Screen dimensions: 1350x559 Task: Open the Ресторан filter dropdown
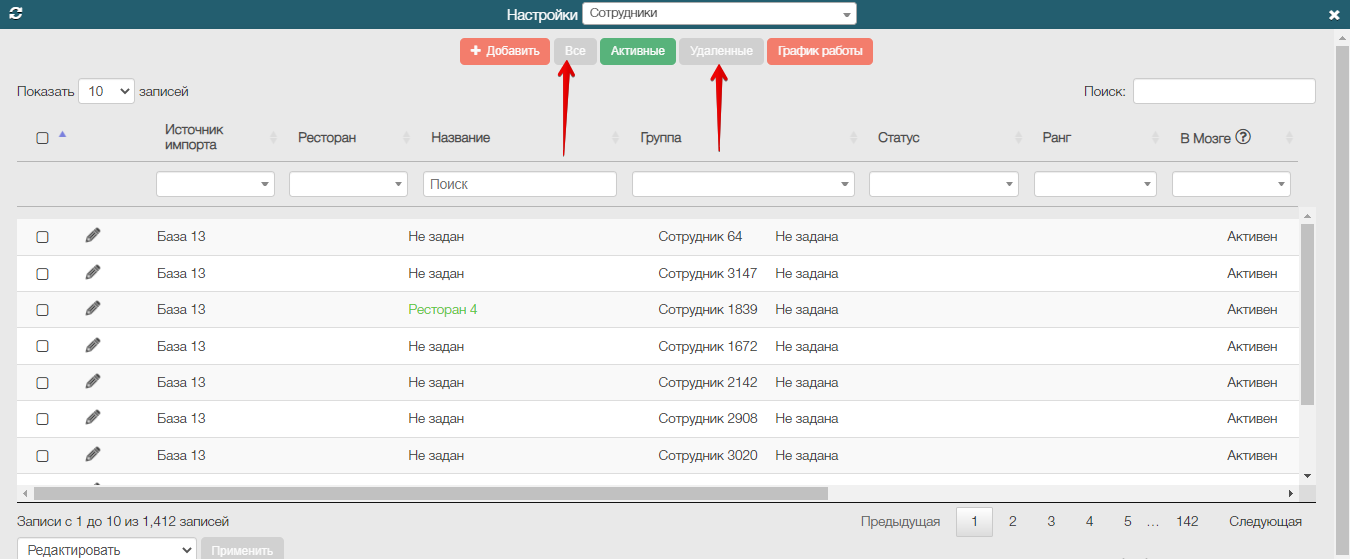[x=348, y=184]
